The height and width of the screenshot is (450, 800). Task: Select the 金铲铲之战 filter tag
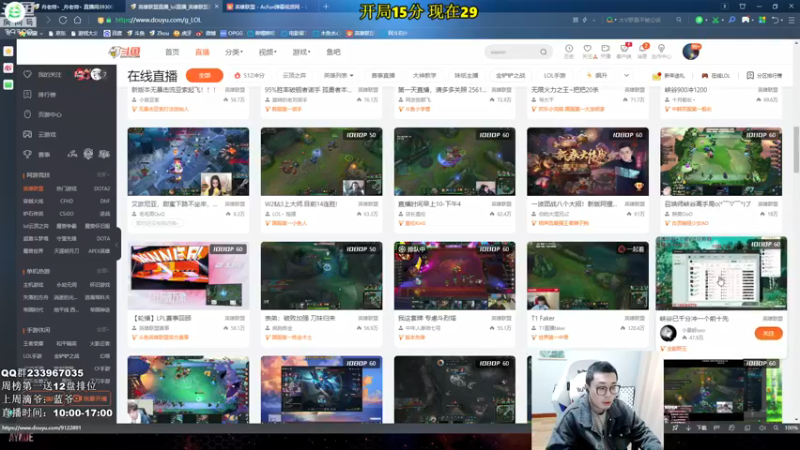(510, 76)
